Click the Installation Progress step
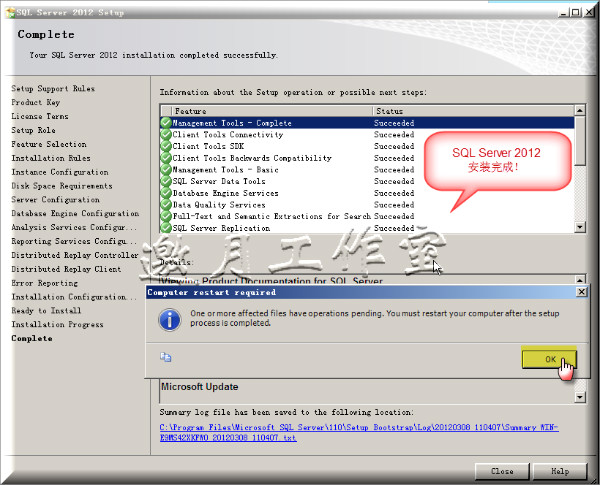This screenshot has width=600, height=485. pos(57,324)
